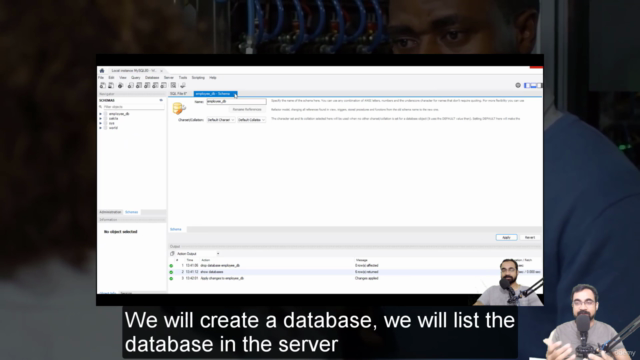Open the object inspector toolbar icon

[x=120, y=85]
